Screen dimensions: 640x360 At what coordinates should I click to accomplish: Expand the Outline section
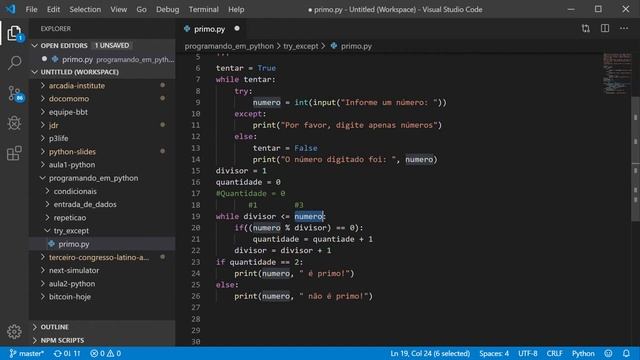click(102, 327)
